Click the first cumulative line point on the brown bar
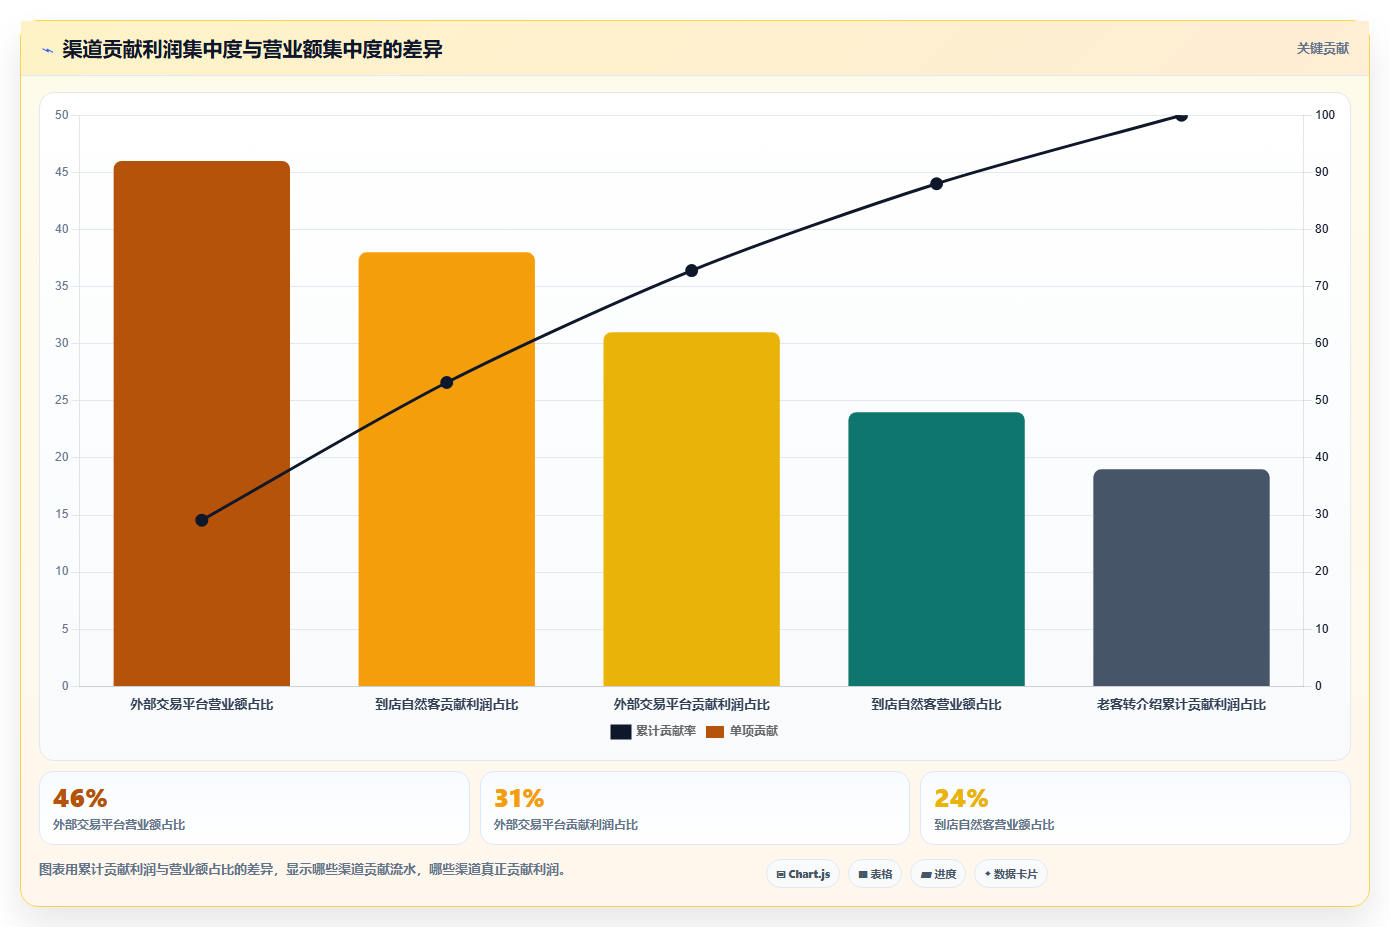This screenshot has width=1390, height=927. click(202, 520)
